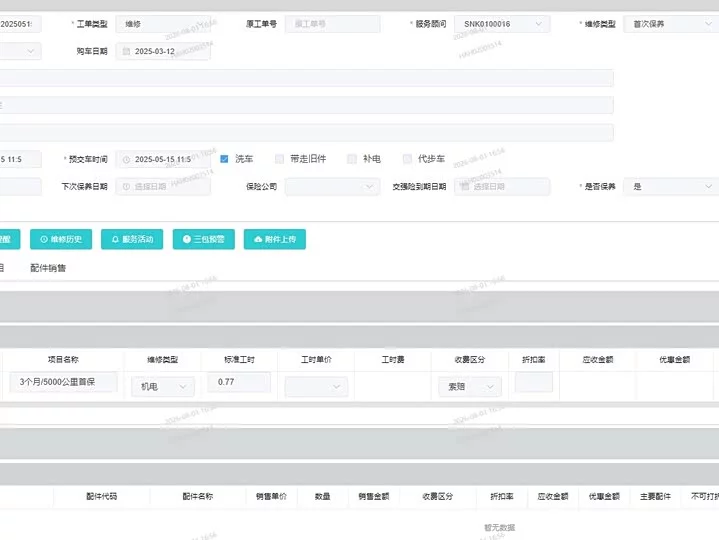Tick the 代步车 checkbox

[407, 159]
